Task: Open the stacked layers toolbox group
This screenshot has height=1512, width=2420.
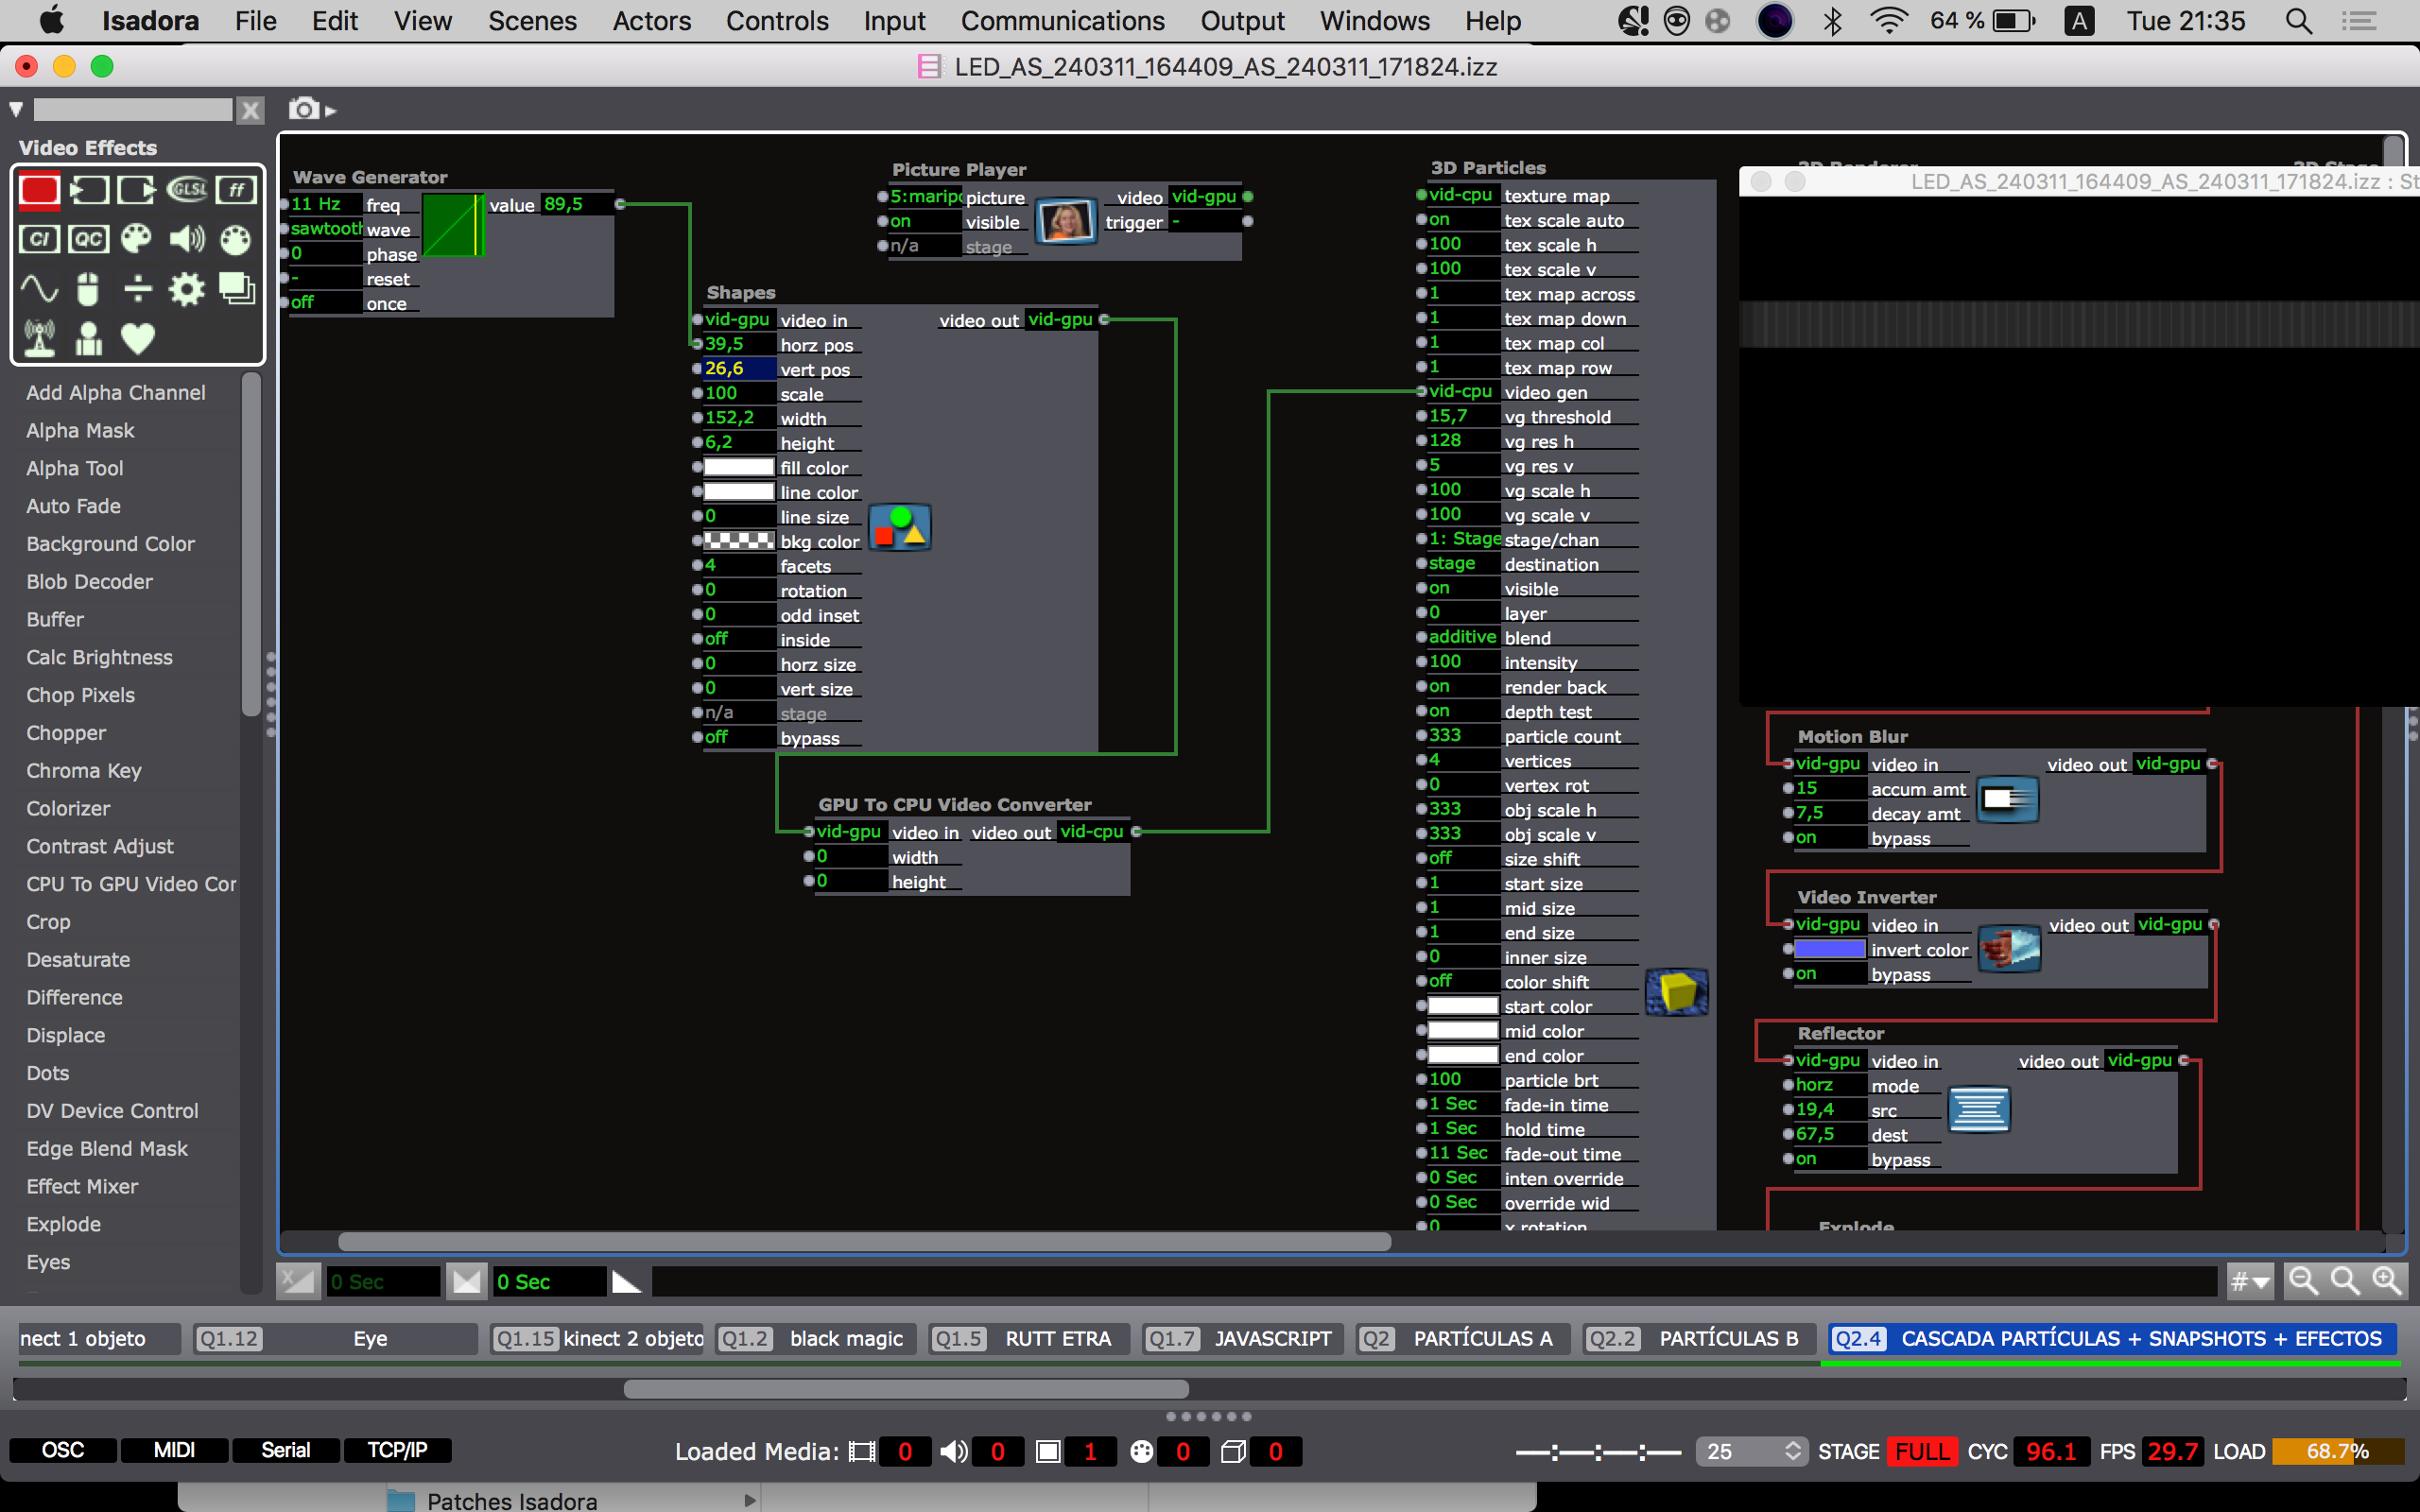Action: coord(237,289)
